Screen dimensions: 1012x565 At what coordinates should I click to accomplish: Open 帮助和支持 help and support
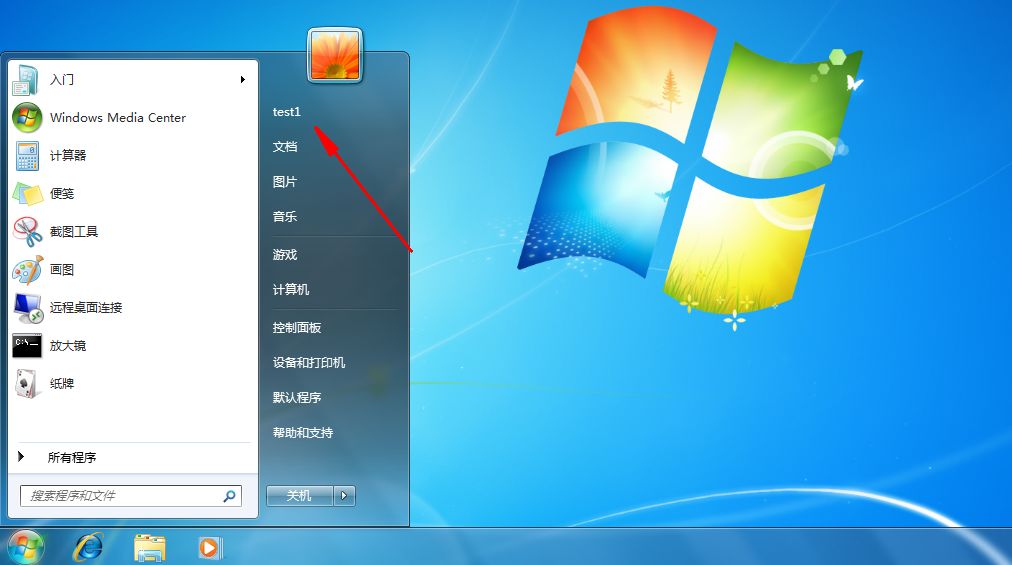303,433
